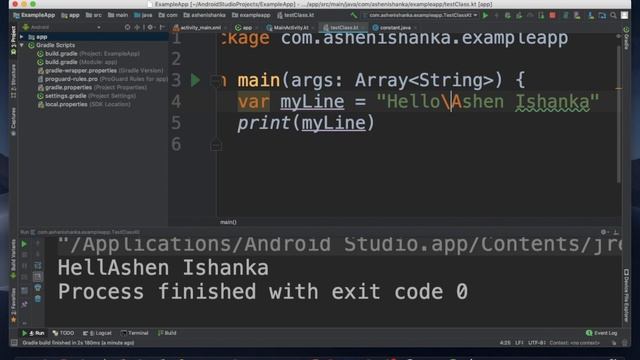
Task: Toggle Build Variants tool window
Action: tap(13, 259)
